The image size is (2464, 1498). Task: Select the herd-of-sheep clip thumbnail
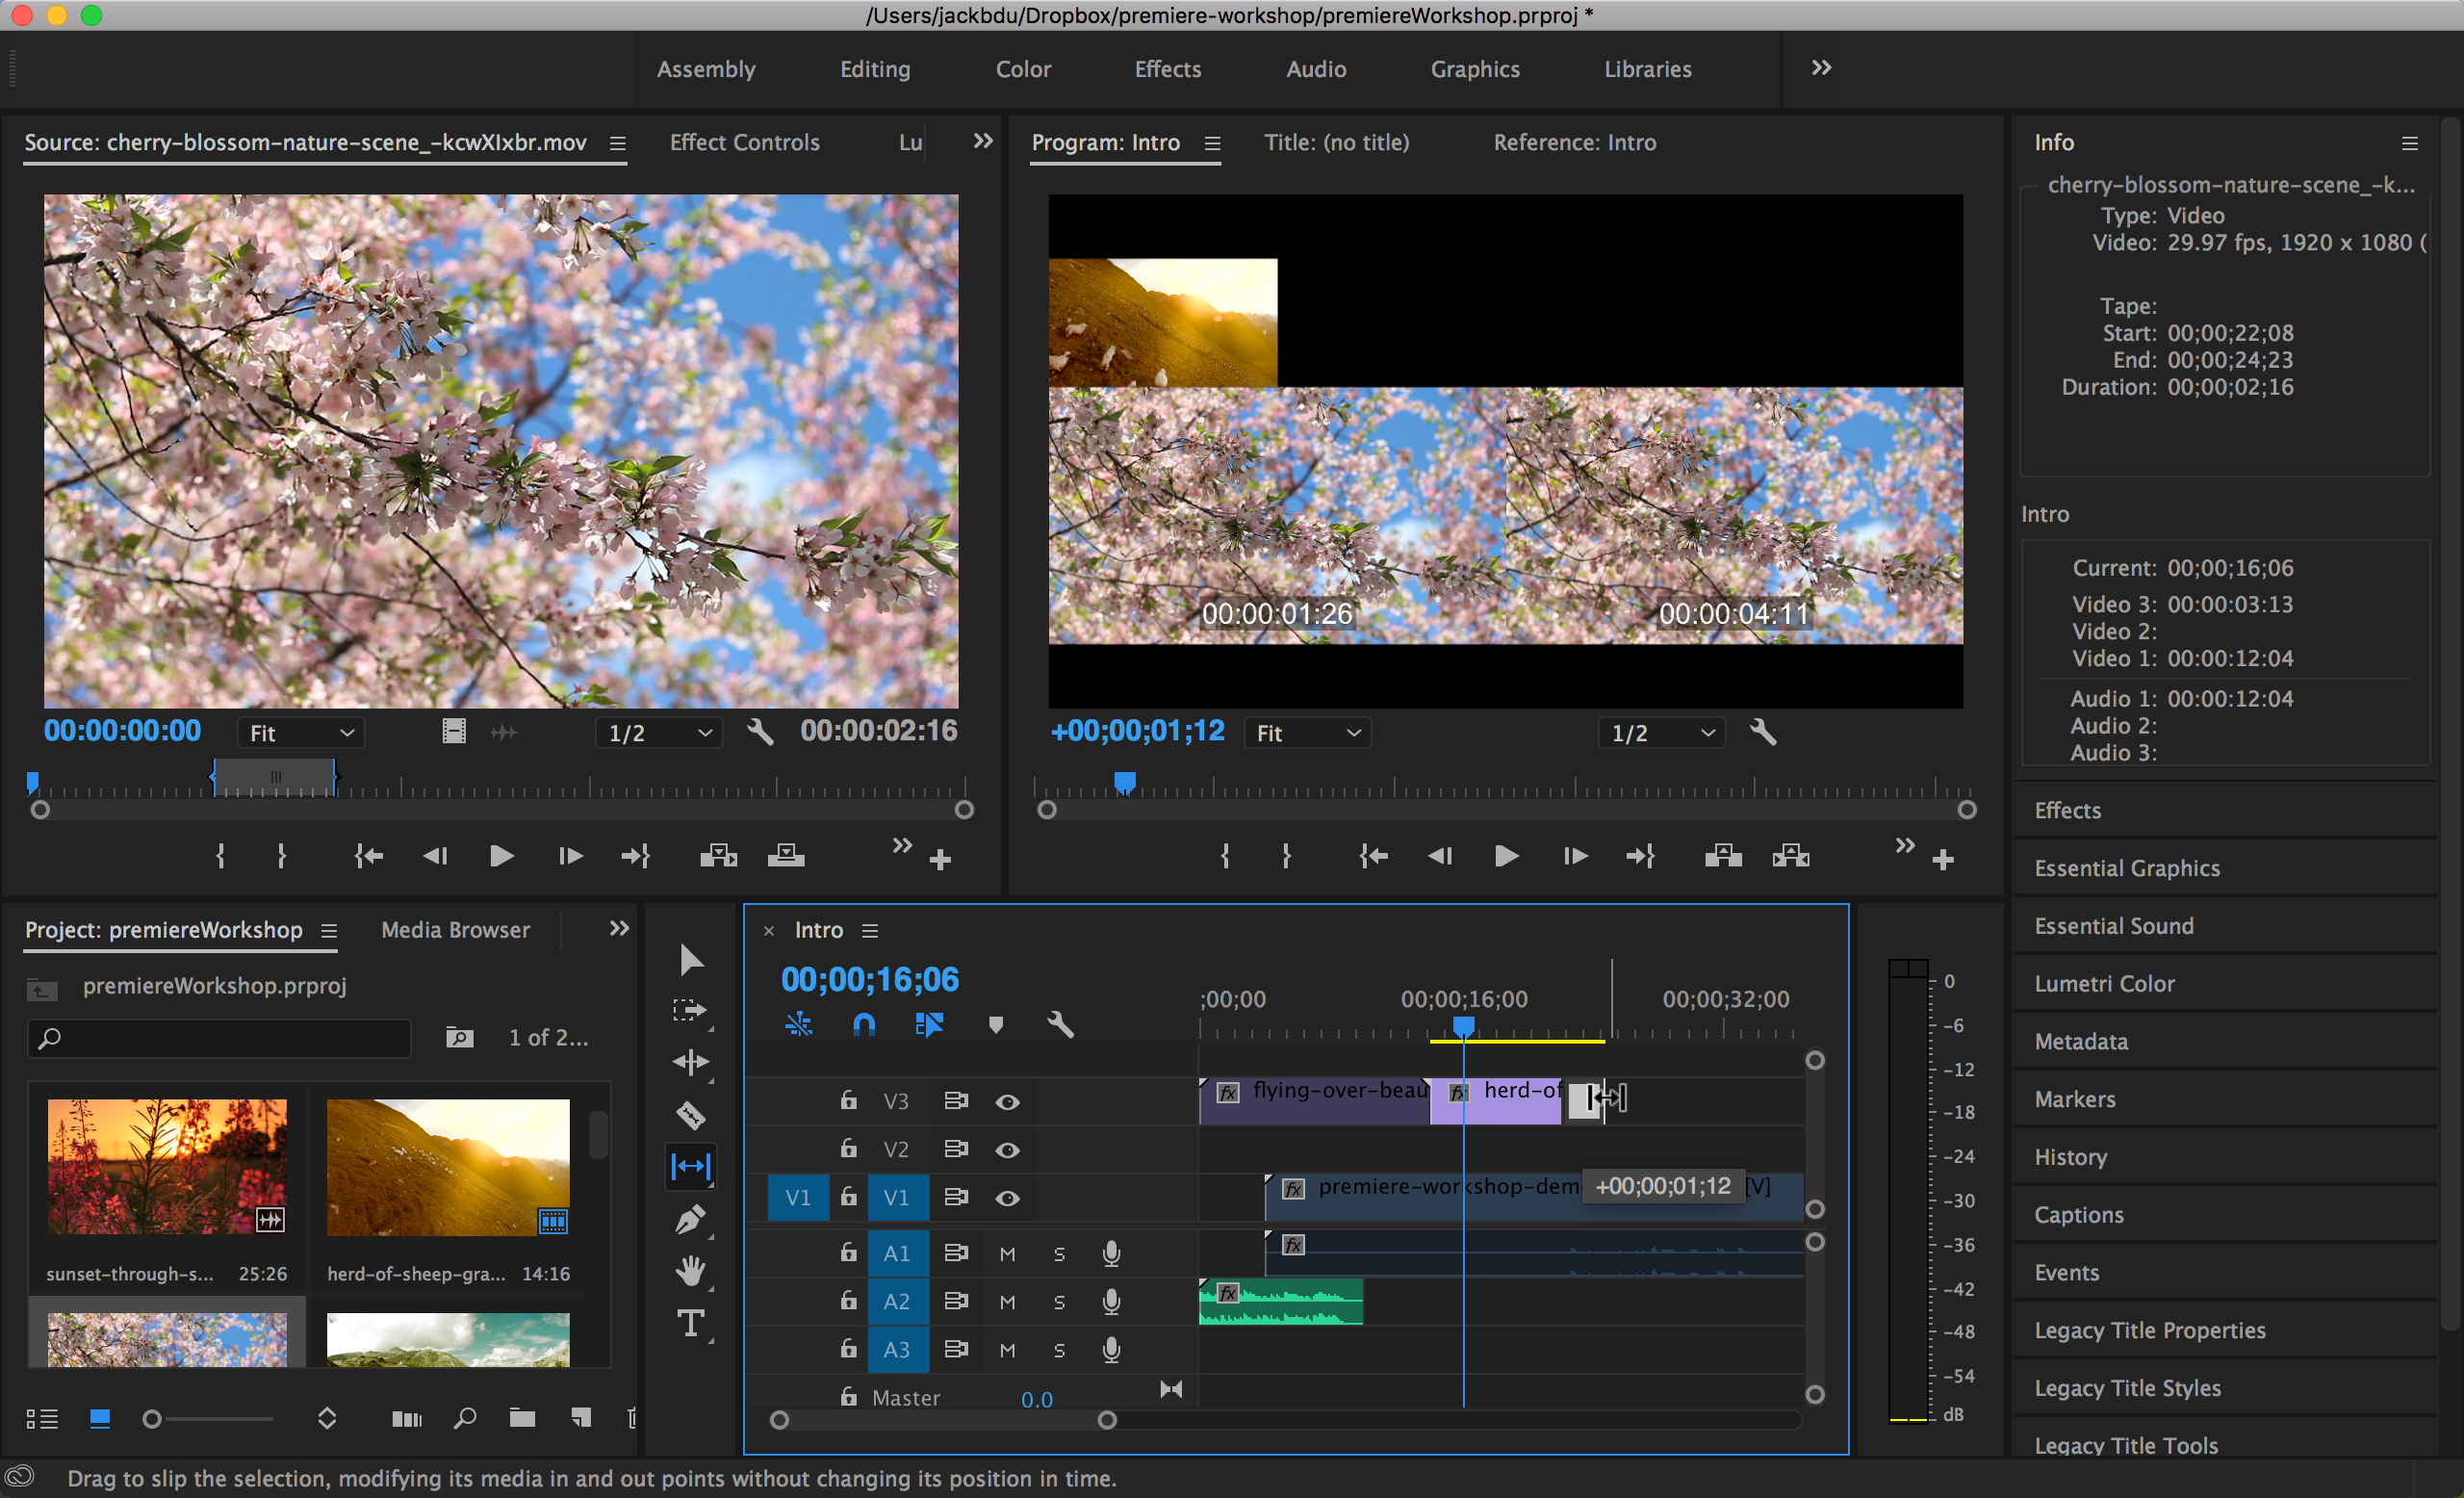[x=447, y=1167]
